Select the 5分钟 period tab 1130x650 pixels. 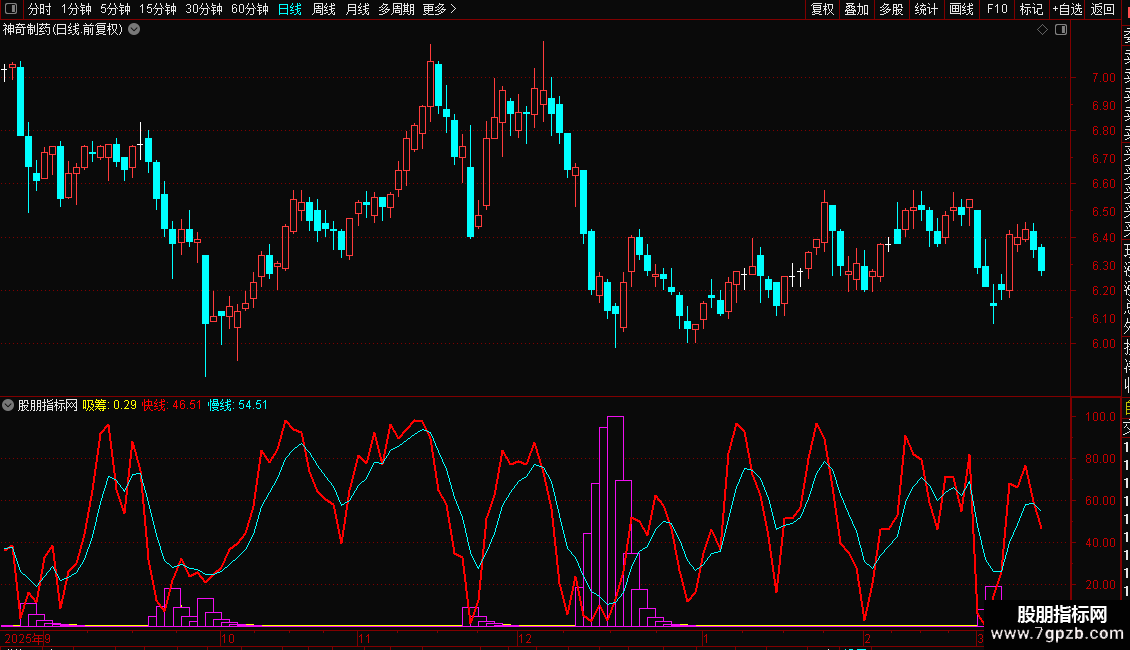(115, 9)
